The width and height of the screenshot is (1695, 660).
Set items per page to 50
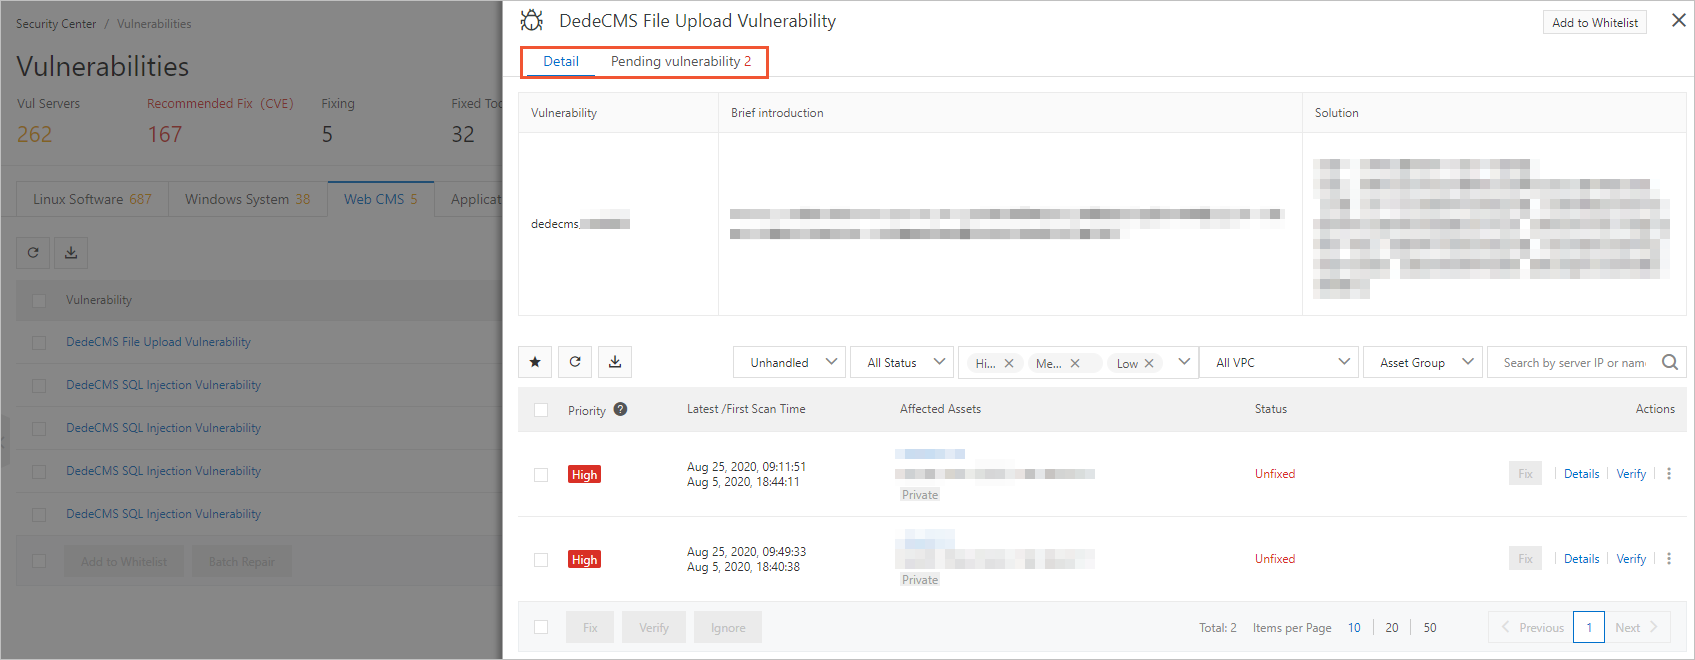[x=1430, y=628]
